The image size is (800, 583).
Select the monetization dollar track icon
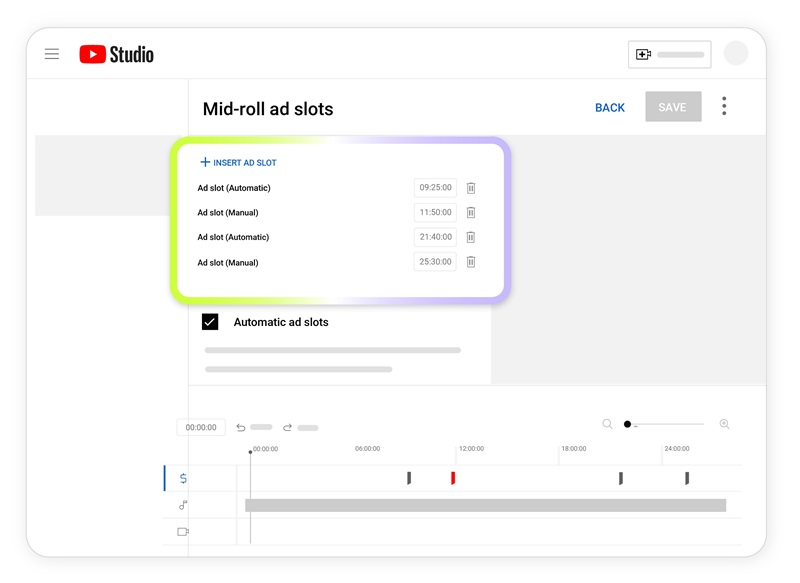[183, 478]
